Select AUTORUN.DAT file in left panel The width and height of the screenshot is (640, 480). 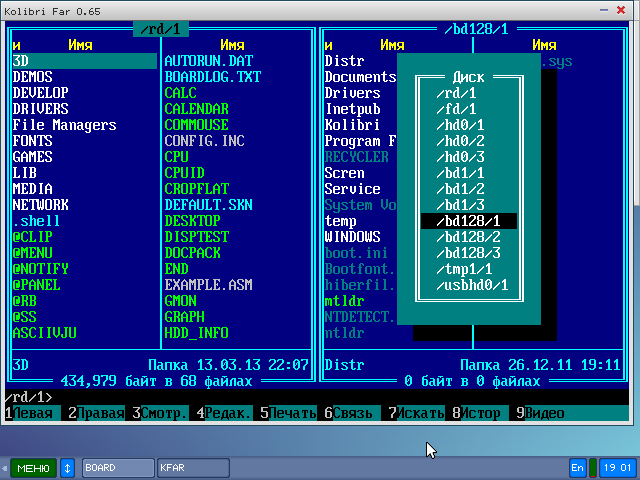point(208,61)
